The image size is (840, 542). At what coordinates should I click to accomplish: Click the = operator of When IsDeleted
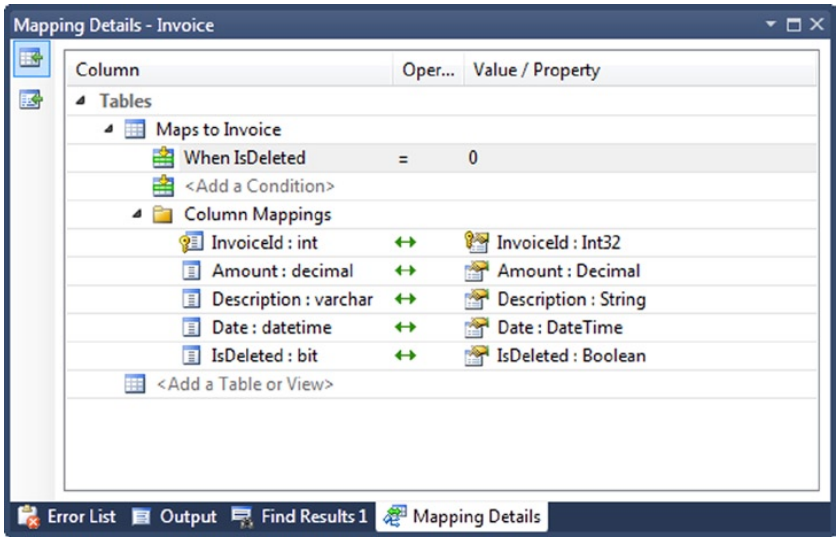[403, 159]
